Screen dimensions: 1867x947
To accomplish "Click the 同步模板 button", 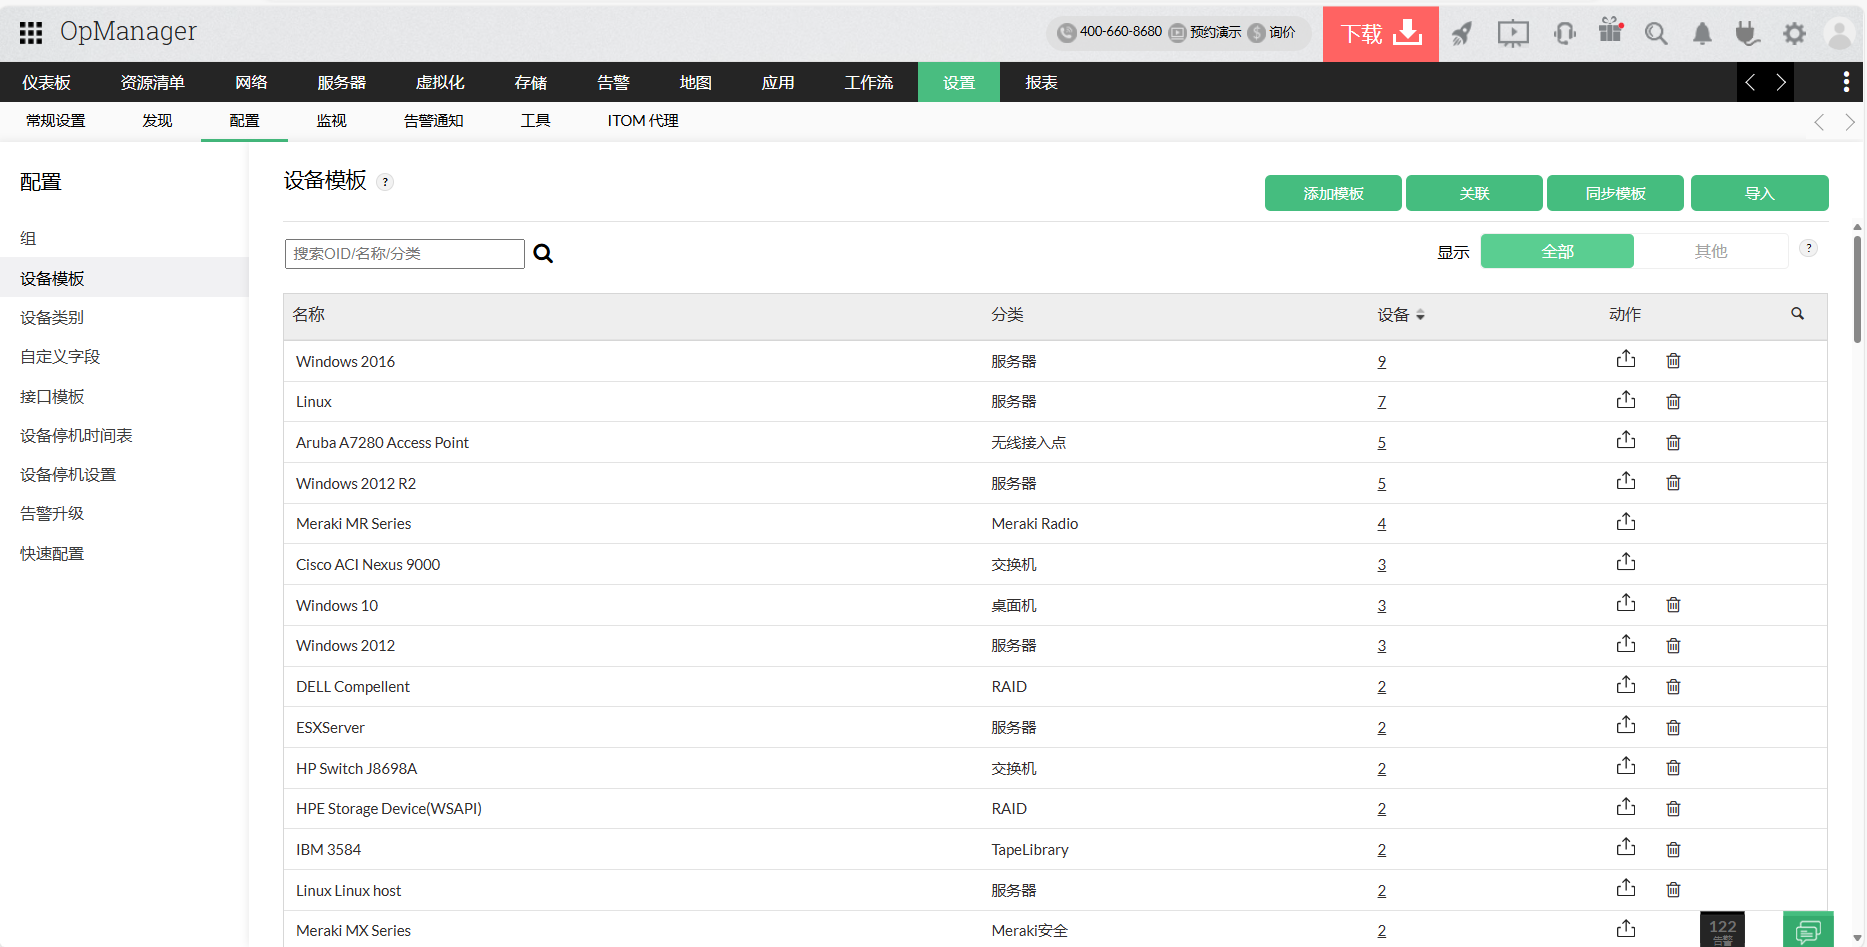I will [x=1615, y=193].
